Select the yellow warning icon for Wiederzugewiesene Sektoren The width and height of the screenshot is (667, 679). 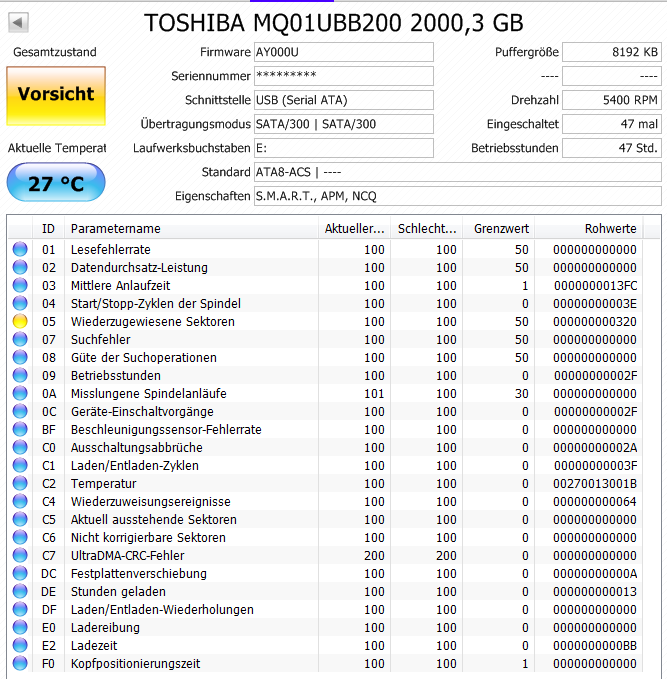click(x=20, y=321)
